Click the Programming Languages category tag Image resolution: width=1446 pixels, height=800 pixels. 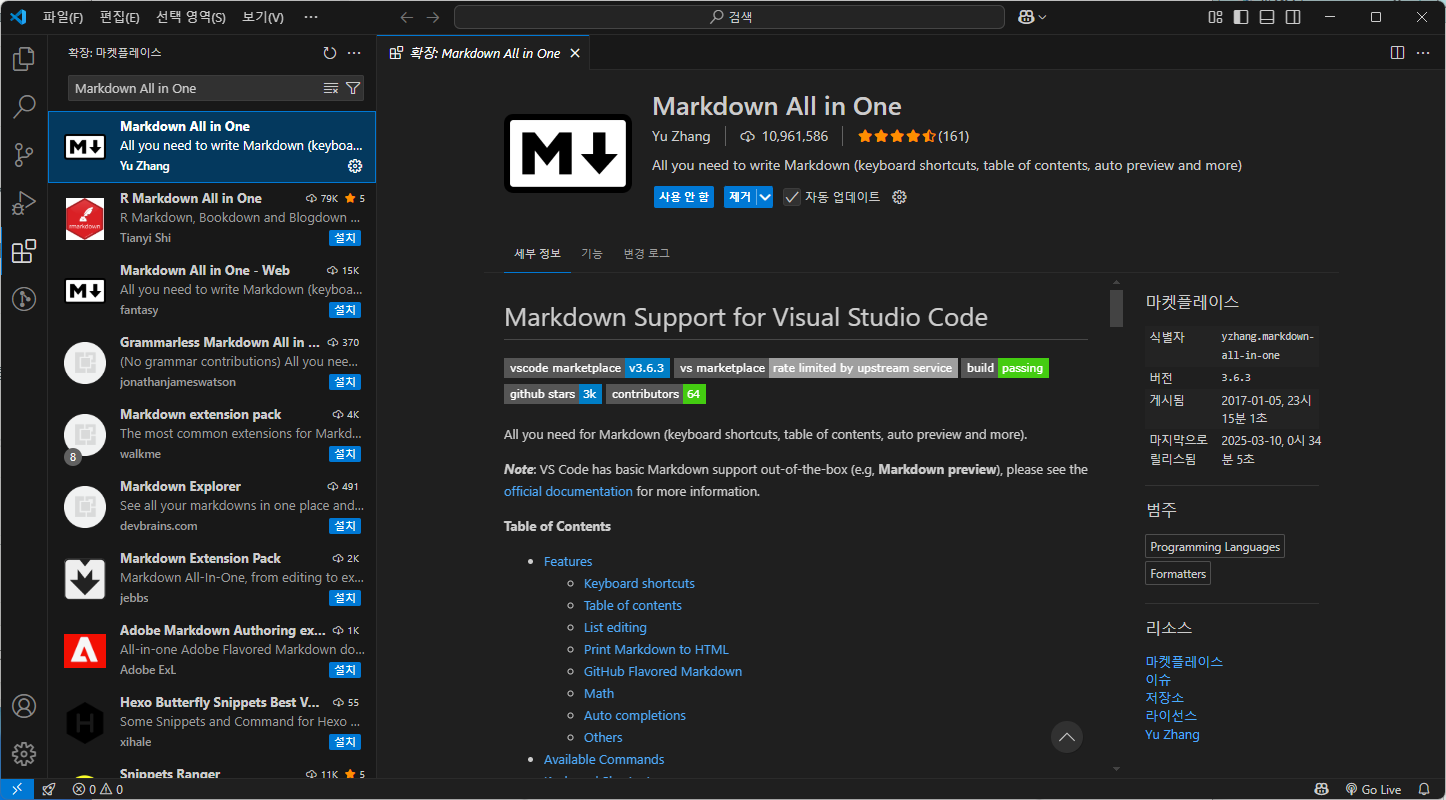(x=1215, y=547)
